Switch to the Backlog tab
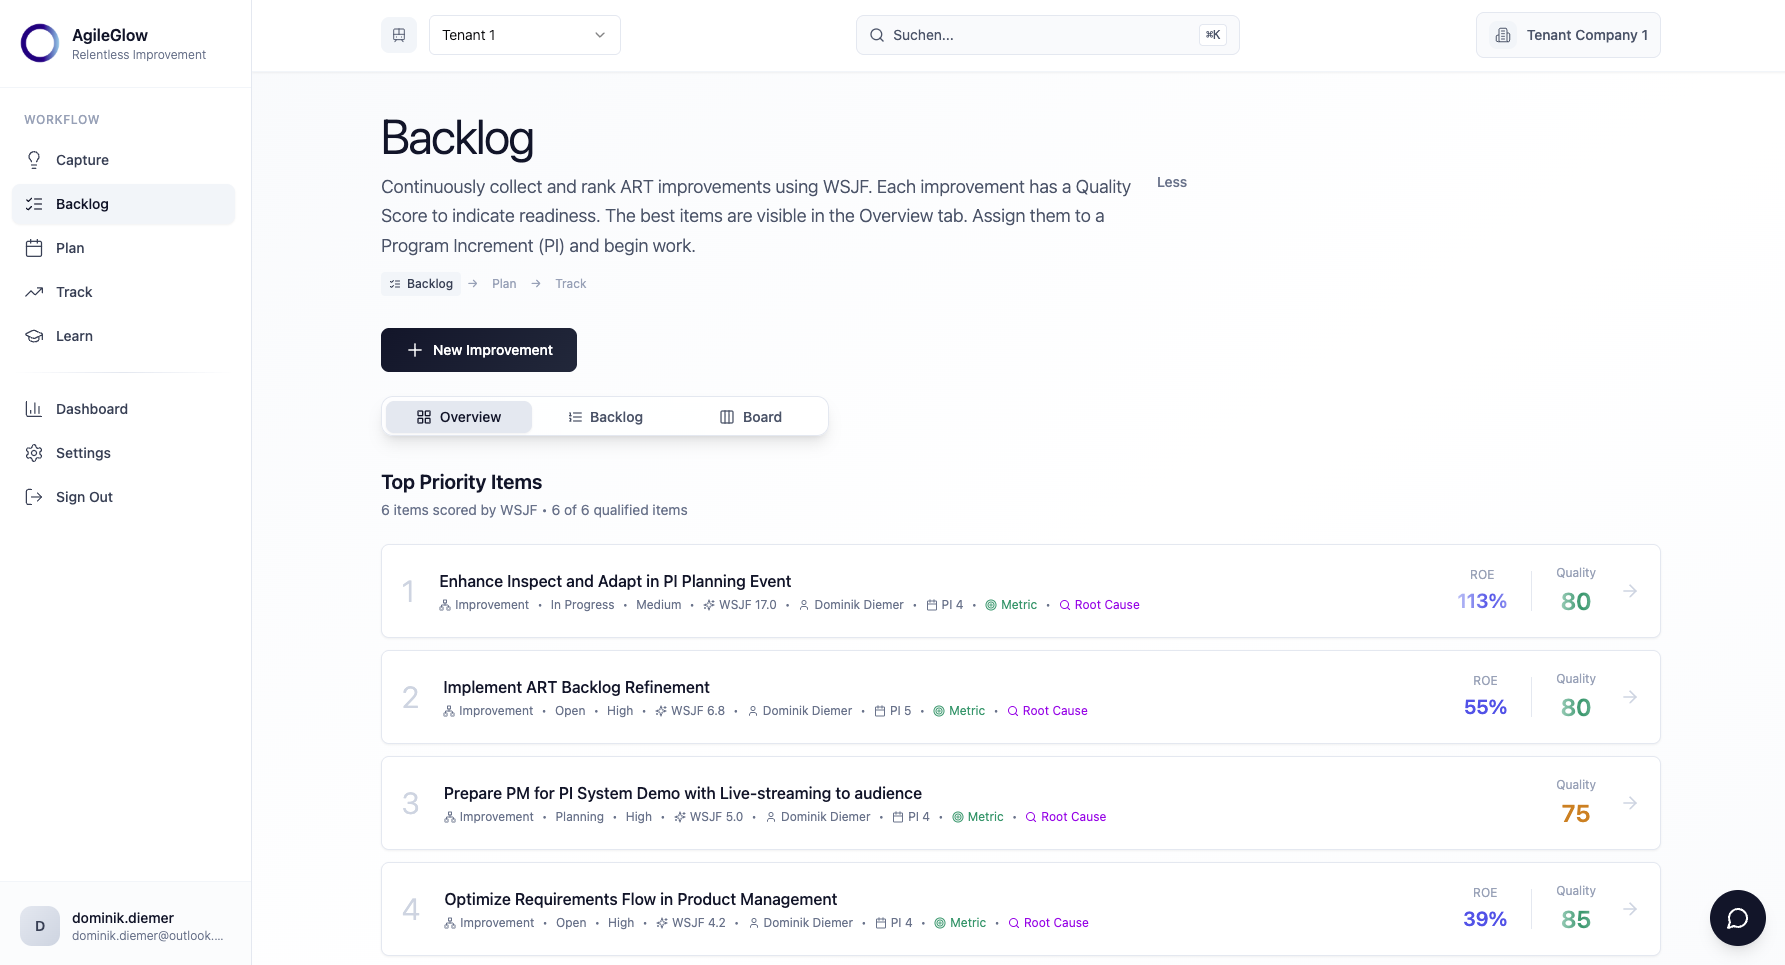Viewport: 1785px width, 965px height. click(x=605, y=416)
